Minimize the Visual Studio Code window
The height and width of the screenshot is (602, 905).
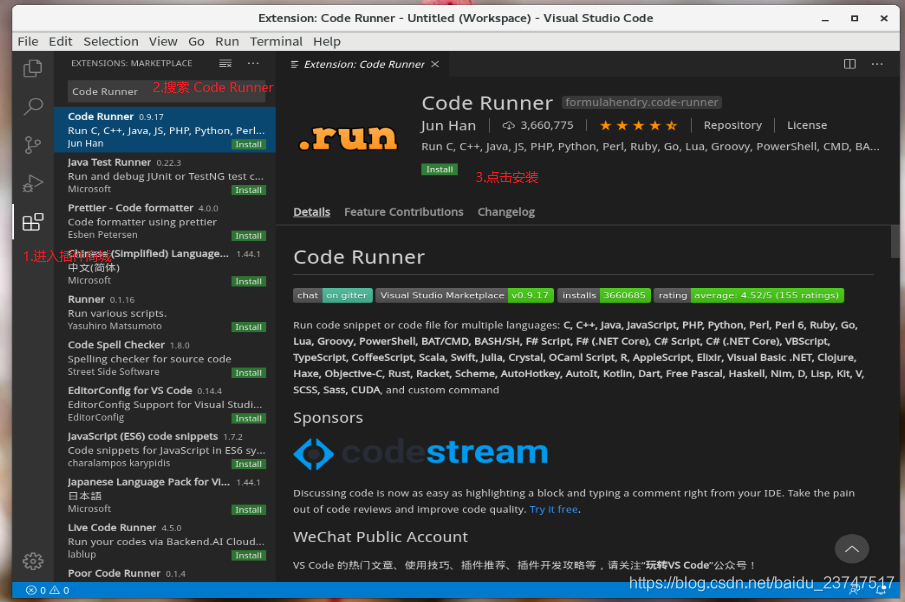coord(825,18)
